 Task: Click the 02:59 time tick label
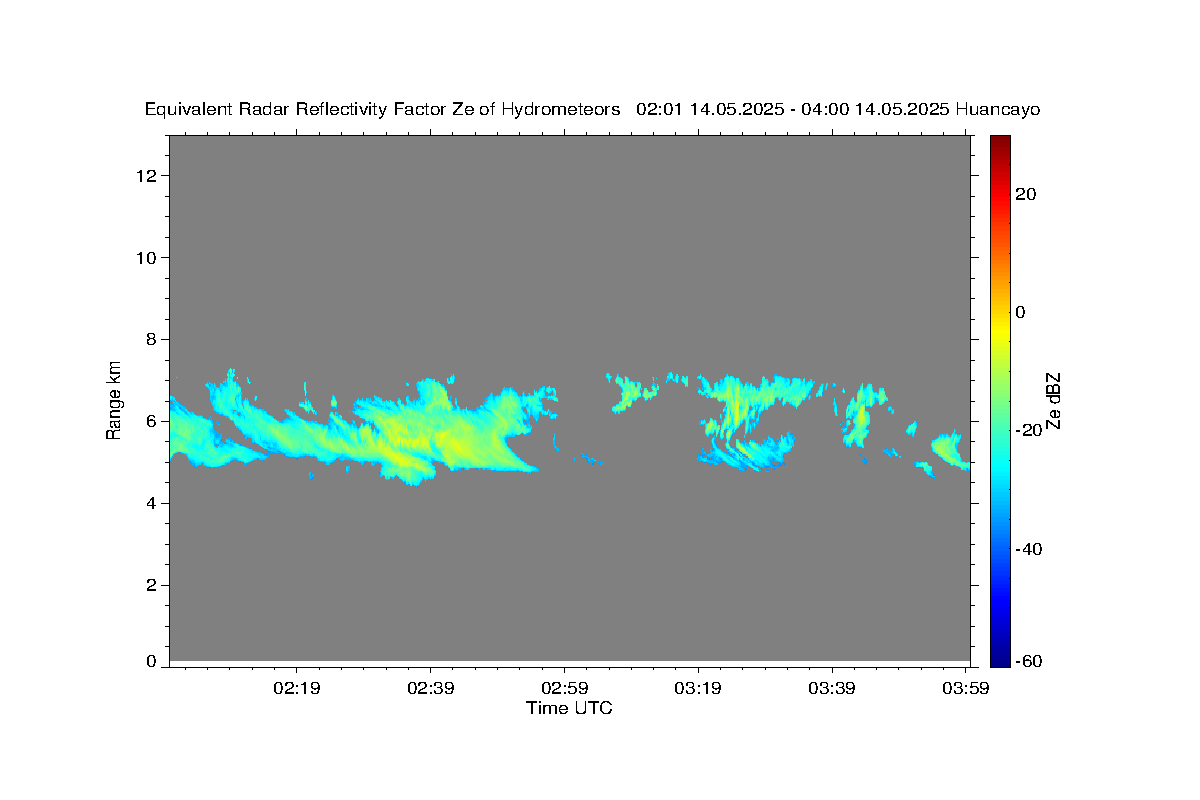[x=564, y=688]
